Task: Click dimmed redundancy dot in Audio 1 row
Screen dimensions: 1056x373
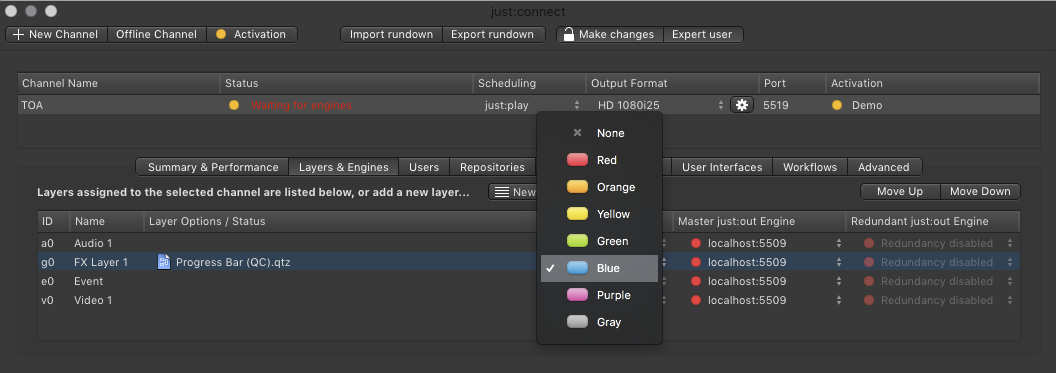Action: click(869, 243)
